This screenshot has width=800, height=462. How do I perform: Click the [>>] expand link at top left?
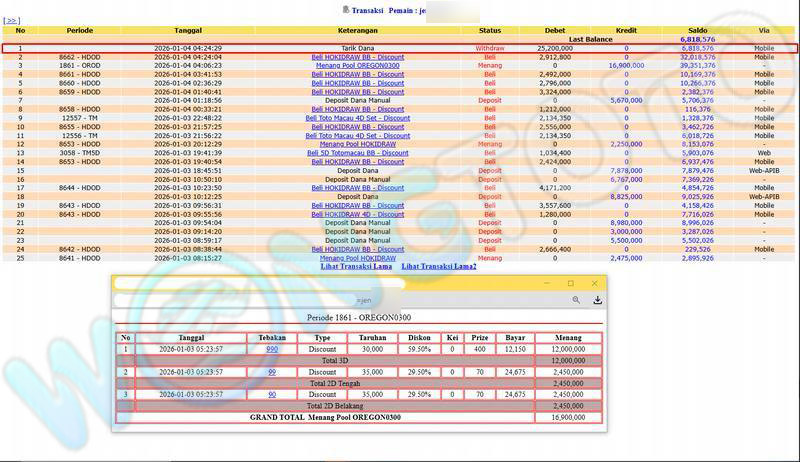(12, 20)
